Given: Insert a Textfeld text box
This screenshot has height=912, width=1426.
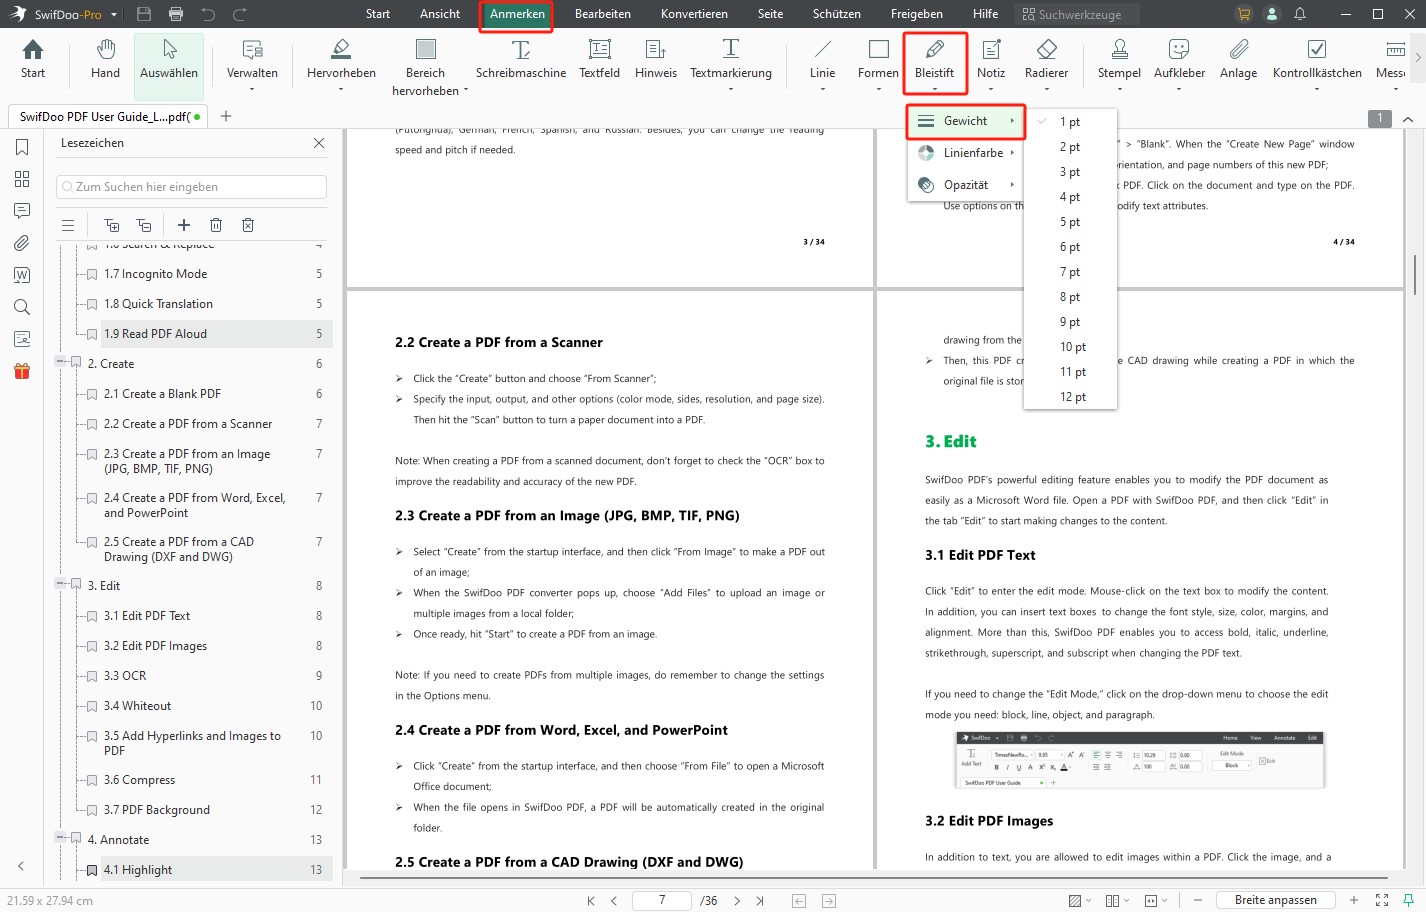Looking at the screenshot, I should pyautogui.click(x=599, y=59).
